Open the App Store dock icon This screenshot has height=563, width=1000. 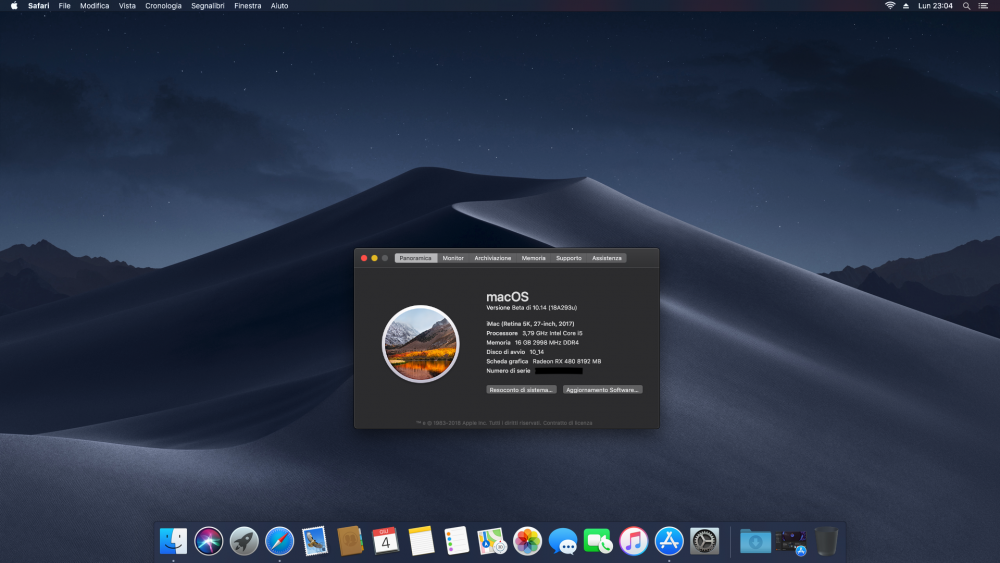pos(669,541)
